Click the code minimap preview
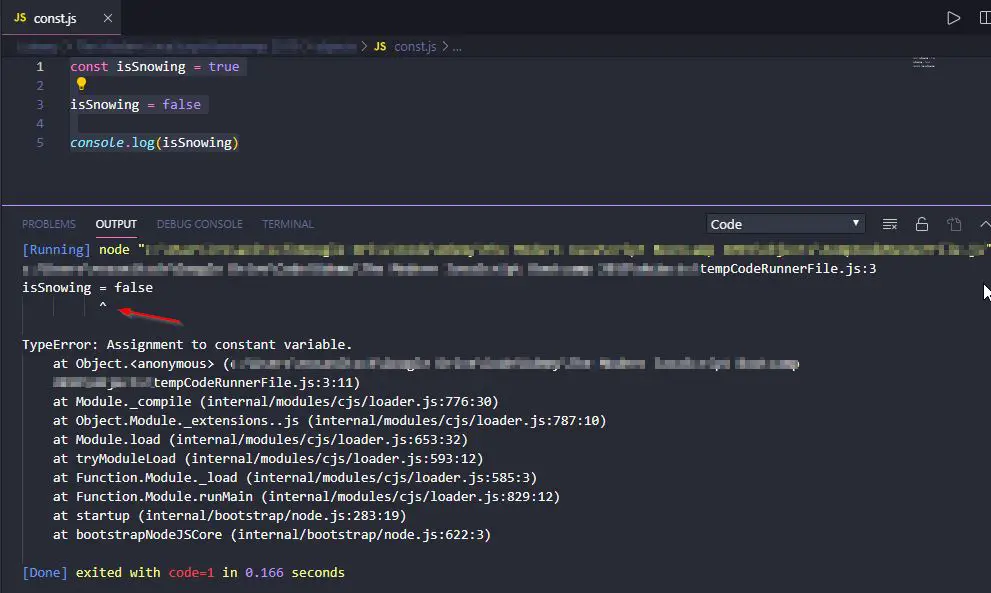The height and width of the screenshot is (593, 991). pos(923,62)
